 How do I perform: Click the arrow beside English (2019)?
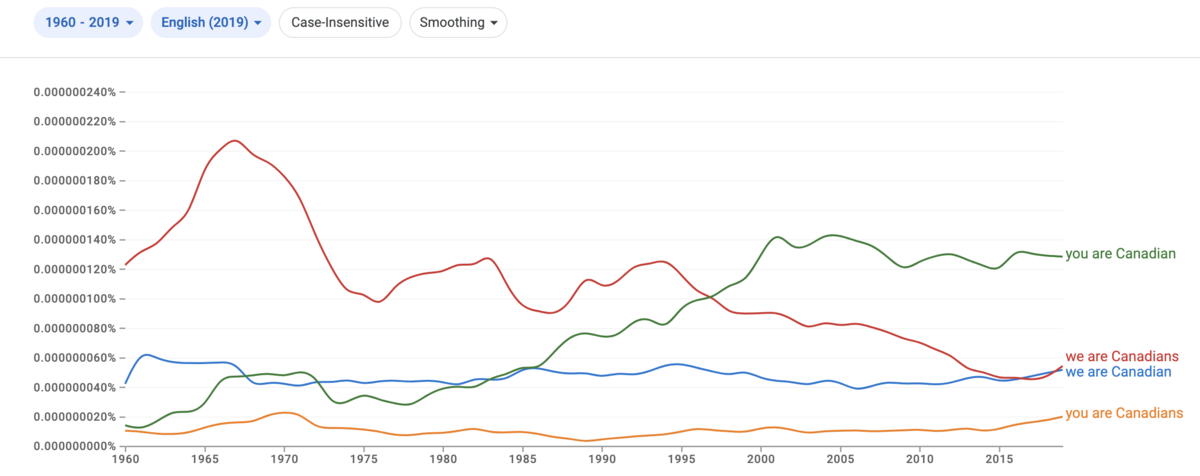click(257, 23)
